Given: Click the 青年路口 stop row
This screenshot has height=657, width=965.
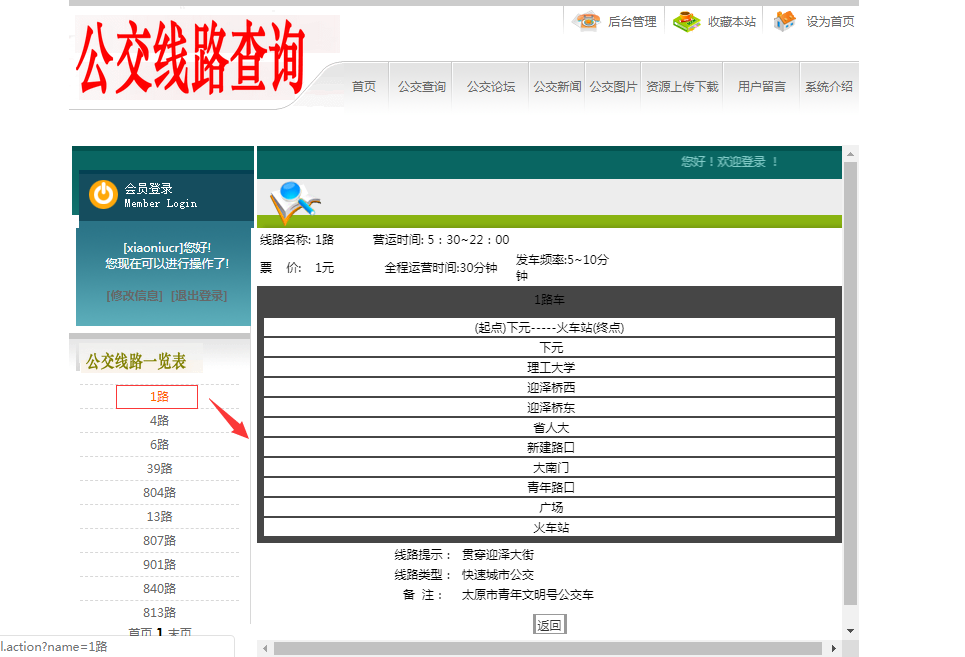Looking at the screenshot, I should tap(550, 487).
